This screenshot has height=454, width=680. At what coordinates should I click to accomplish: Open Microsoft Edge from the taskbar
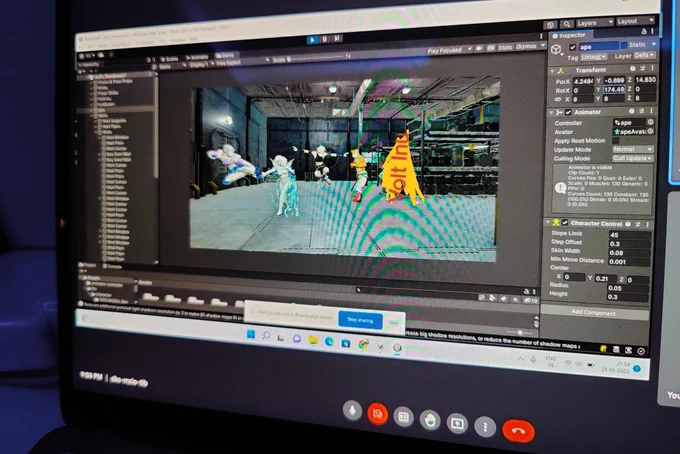pyautogui.click(x=329, y=342)
